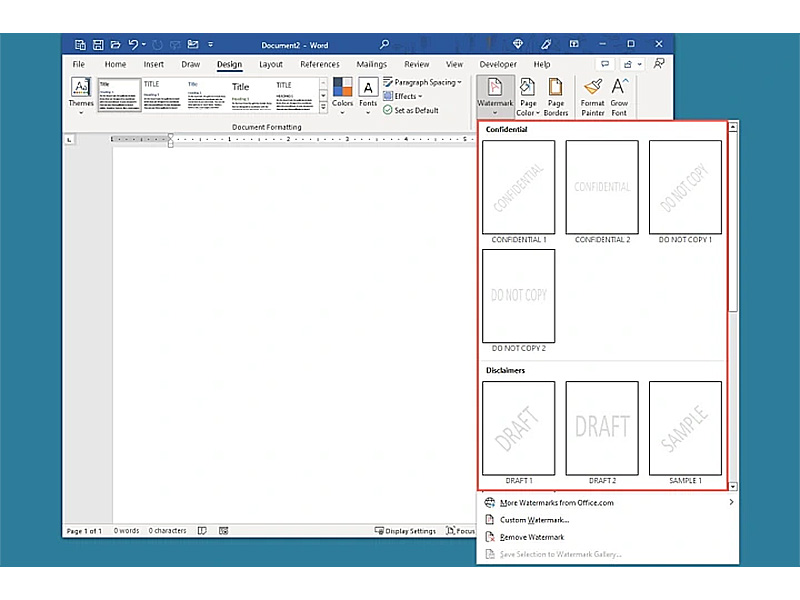The height and width of the screenshot is (600, 800).
Task: Click Set as Default
Action: click(x=411, y=110)
